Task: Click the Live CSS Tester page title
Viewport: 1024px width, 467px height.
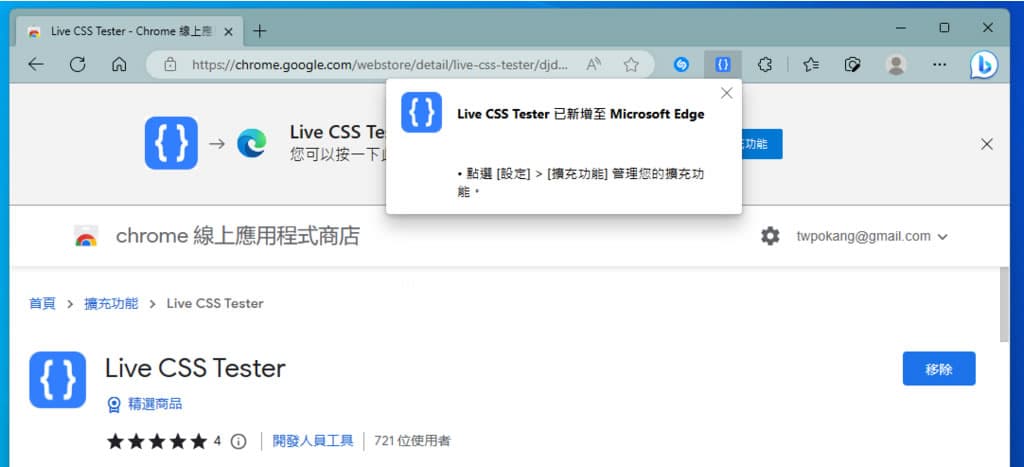Action: tap(195, 369)
